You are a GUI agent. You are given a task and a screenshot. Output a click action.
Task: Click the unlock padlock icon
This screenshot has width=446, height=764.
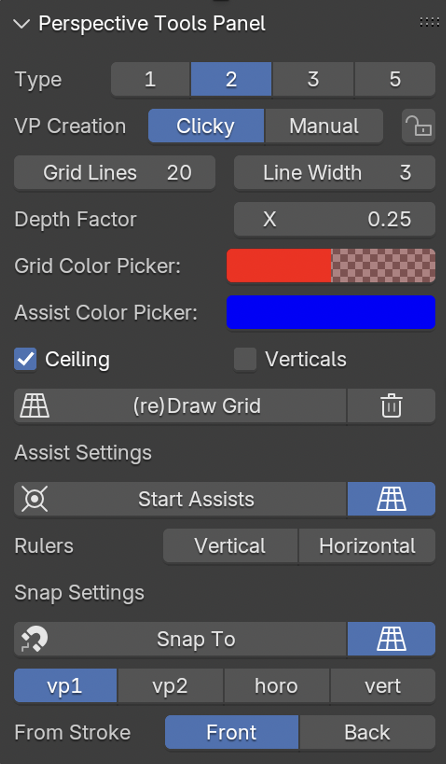[x=419, y=126]
